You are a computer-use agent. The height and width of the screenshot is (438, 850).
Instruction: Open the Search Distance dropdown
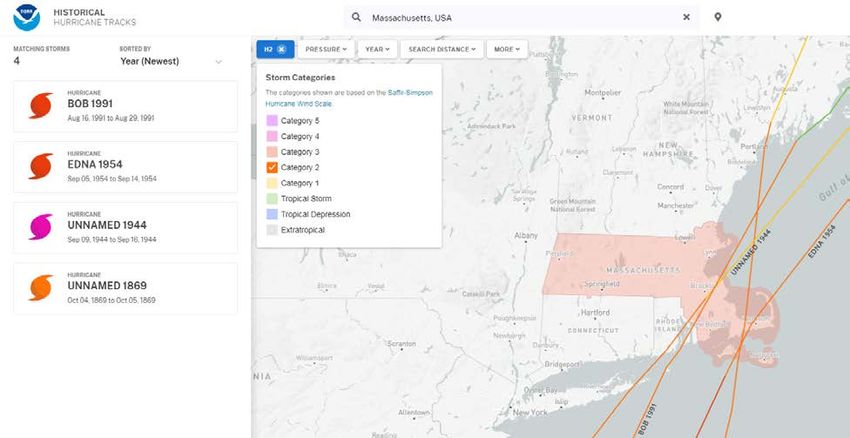[442, 49]
